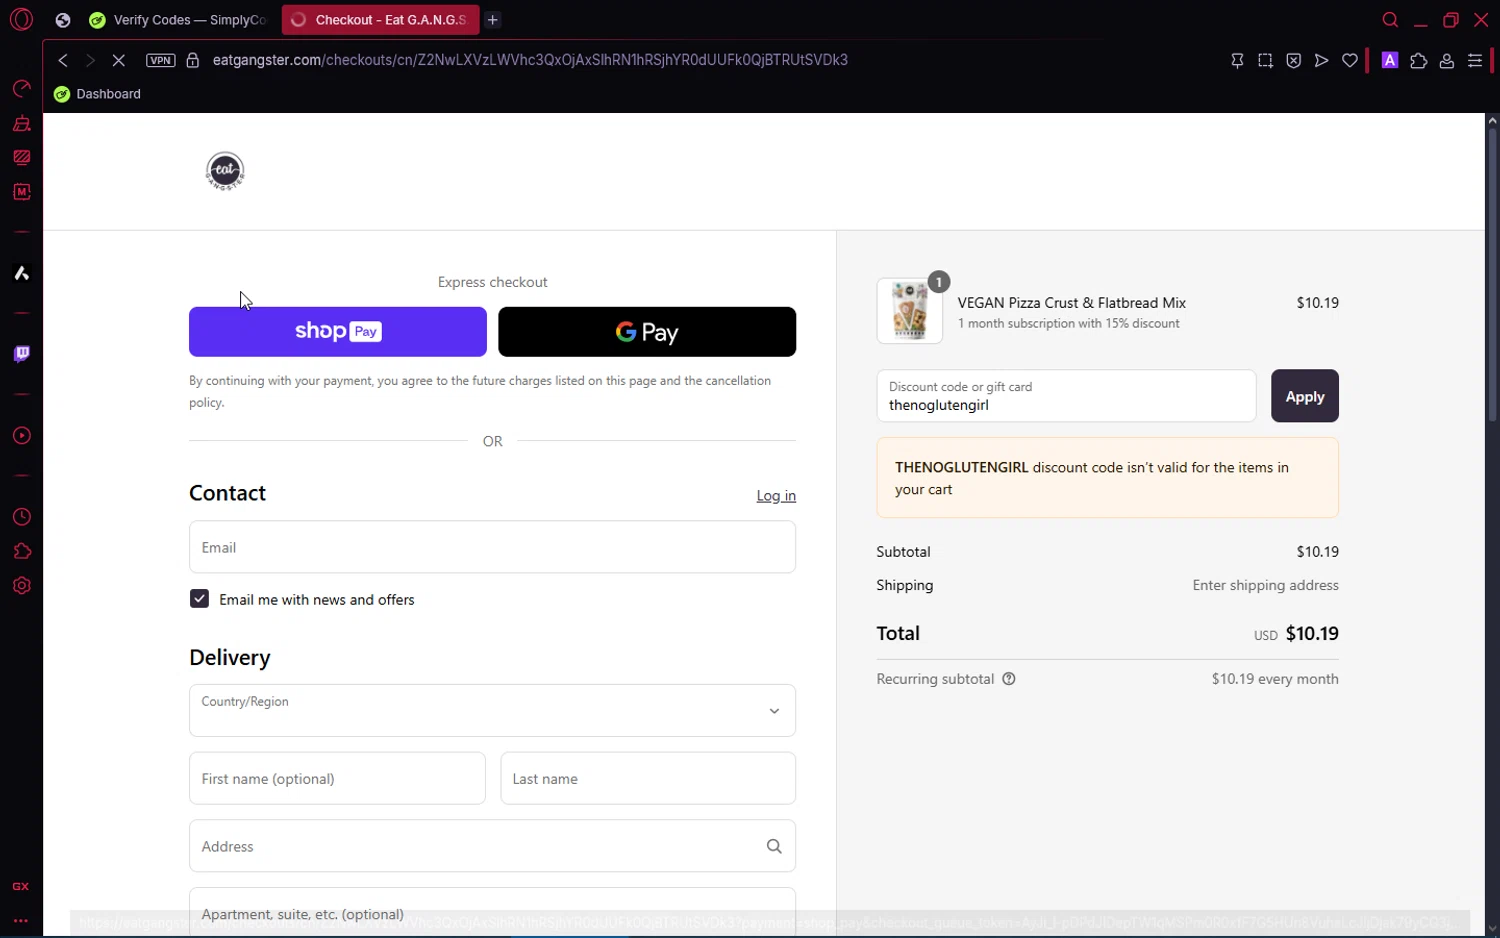Click the page URL in address bar
This screenshot has height=938, width=1500.
[x=530, y=60]
